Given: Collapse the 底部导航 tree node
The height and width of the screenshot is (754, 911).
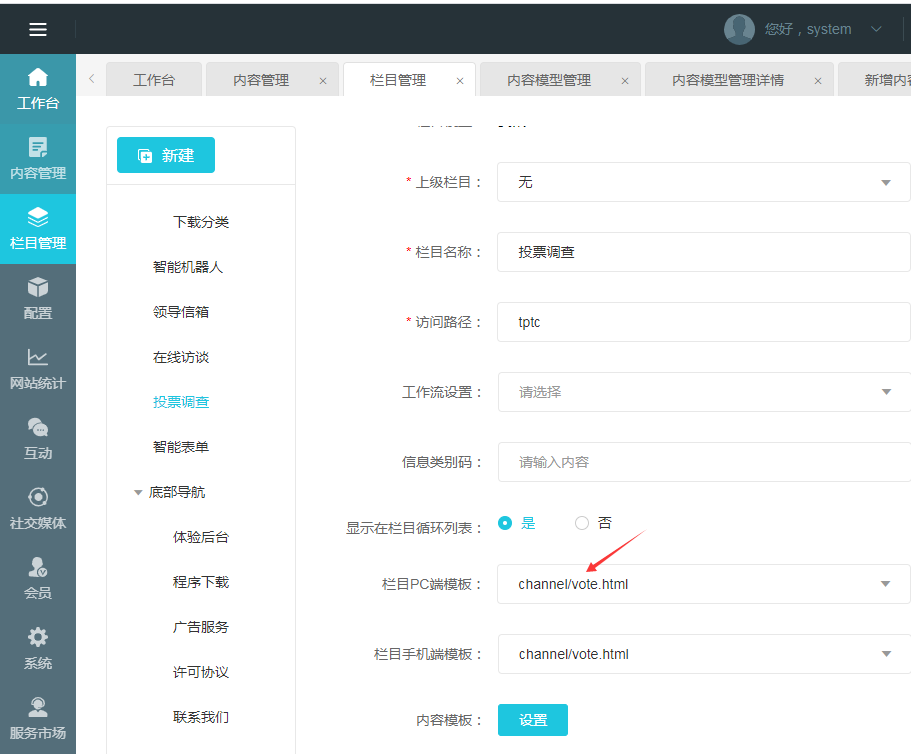Looking at the screenshot, I should (x=138, y=493).
